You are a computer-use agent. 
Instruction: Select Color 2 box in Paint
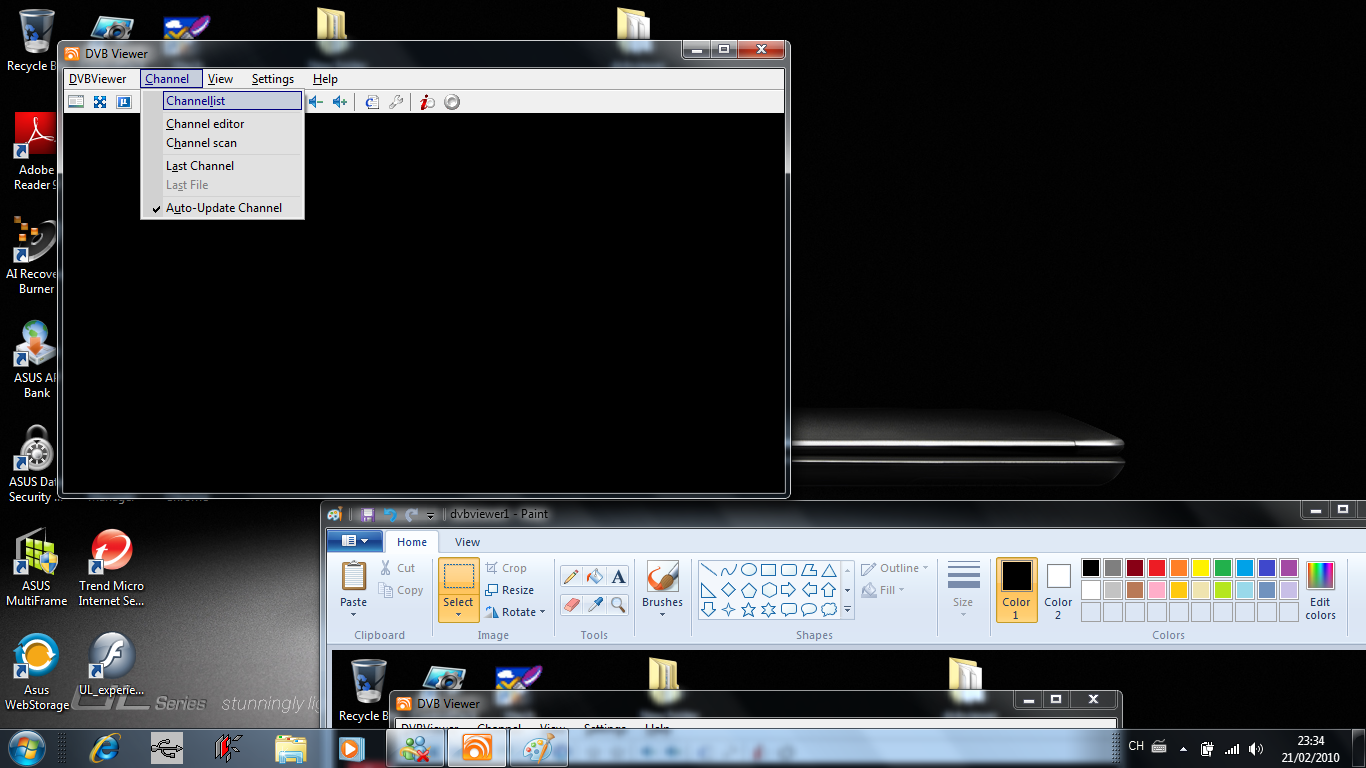click(1058, 591)
